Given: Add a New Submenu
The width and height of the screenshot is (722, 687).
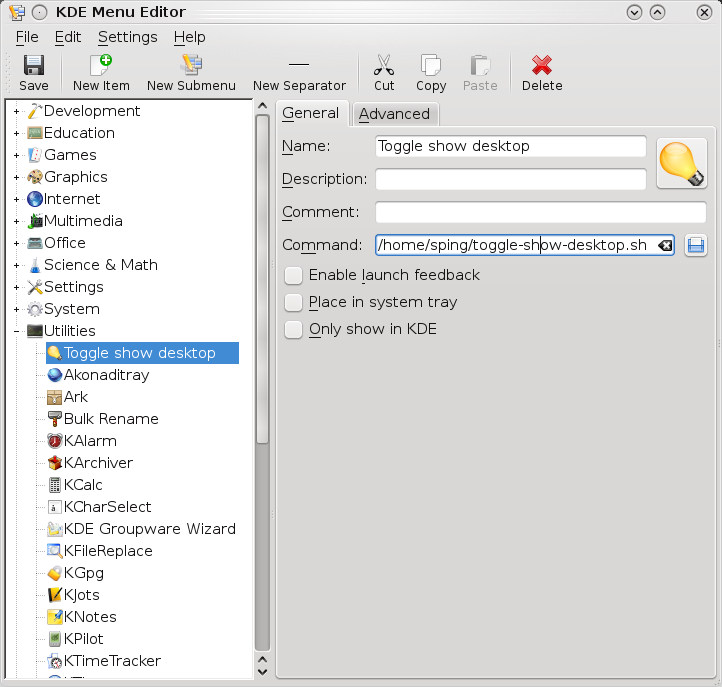Looking at the screenshot, I should coord(191,73).
